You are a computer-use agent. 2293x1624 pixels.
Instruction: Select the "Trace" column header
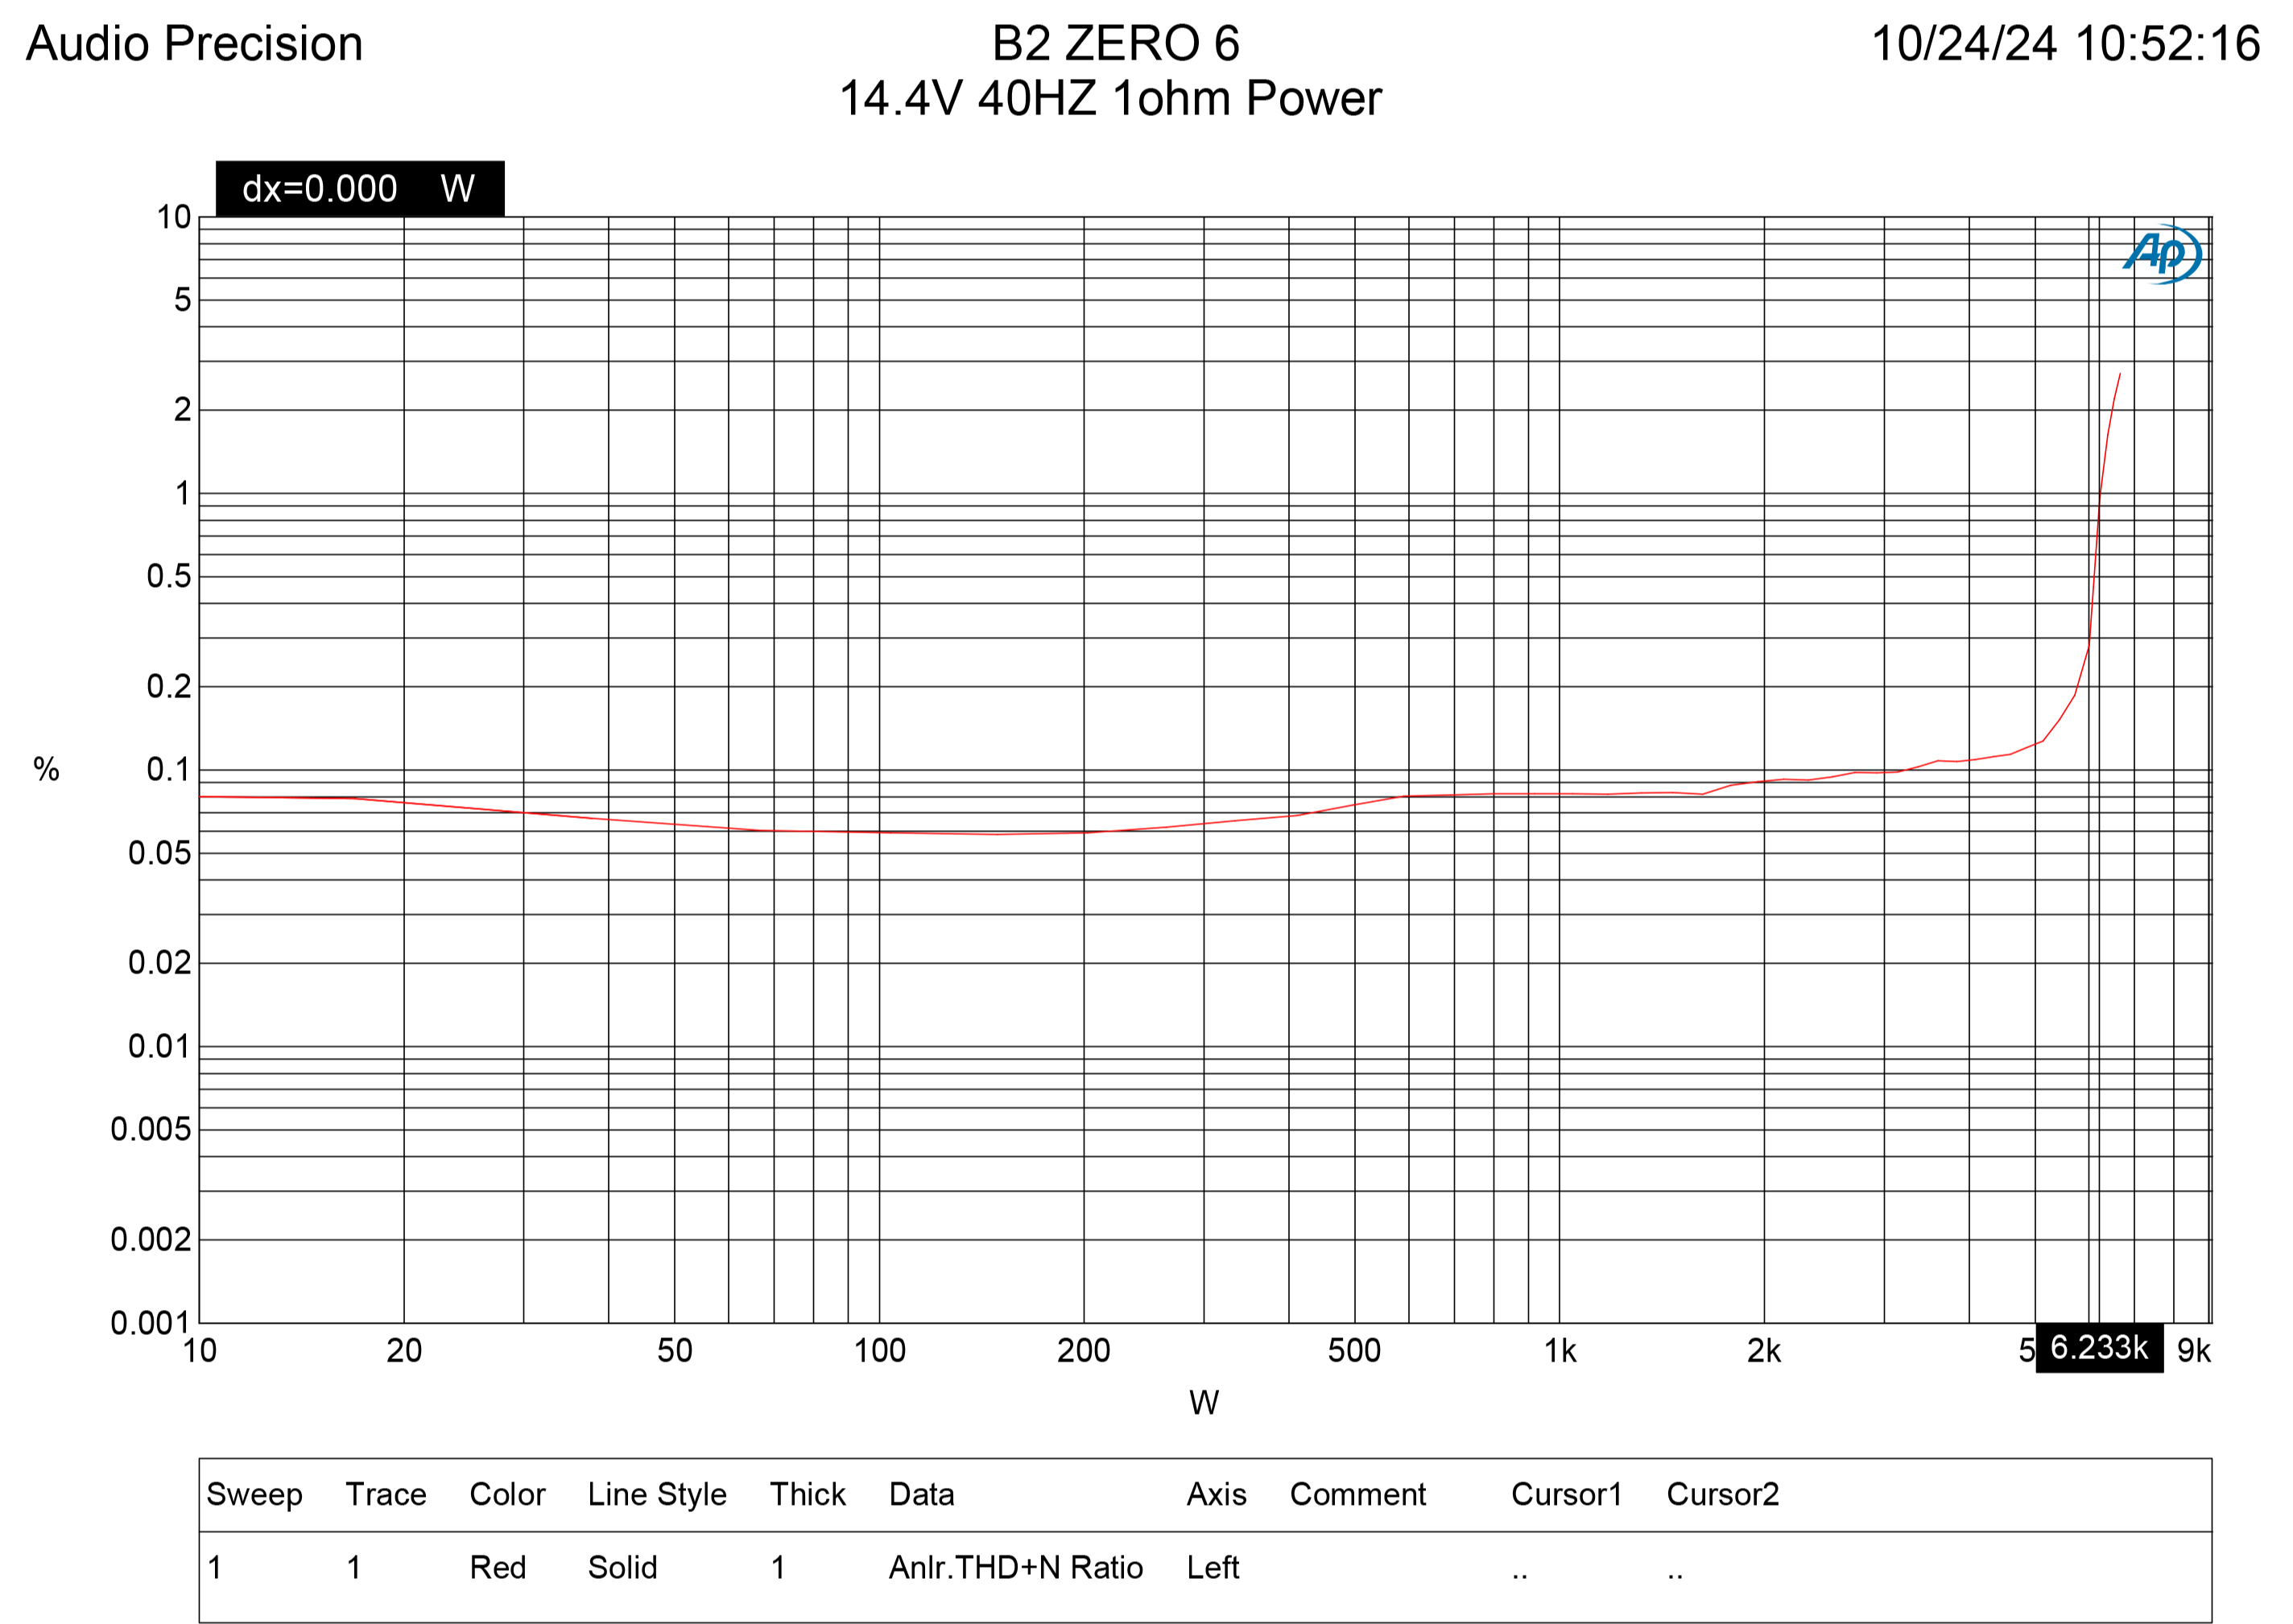coord(386,1495)
